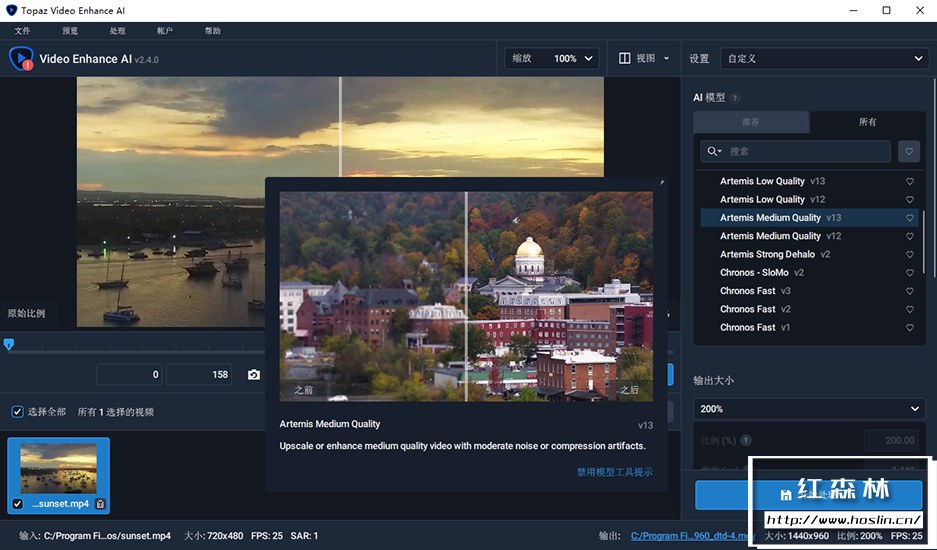The width and height of the screenshot is (937, 550).
Task: Open the output size 200% dropdown
Action: coord(809,409)
